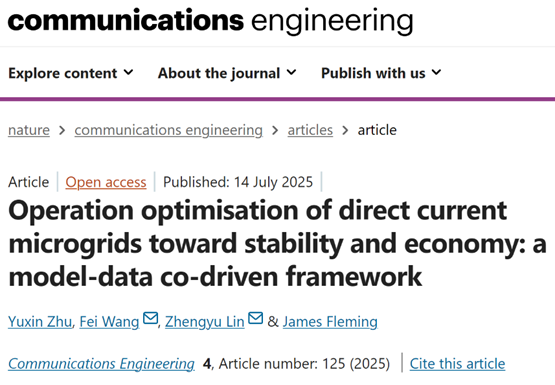The width and height of the screenshot is (555, 385).
Task: Click the breadcrumb arrow before the current article
Action: point(345,131)
